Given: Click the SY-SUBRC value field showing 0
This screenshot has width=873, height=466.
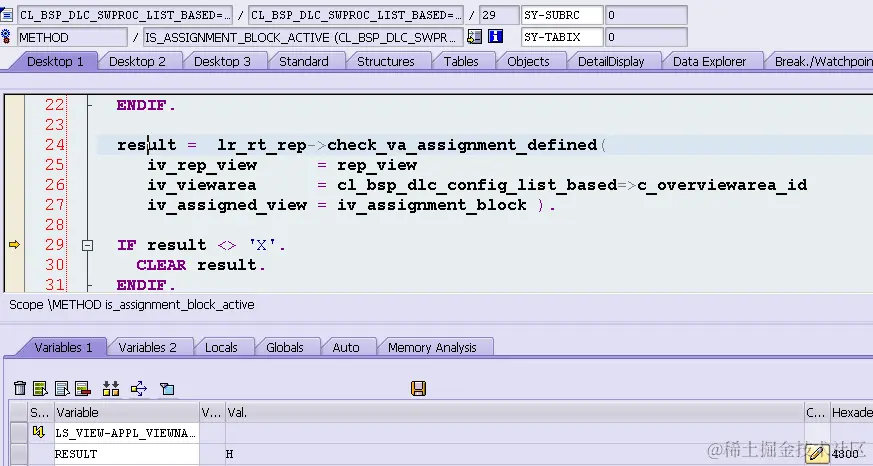Looking at the screenshot, I should click(x=646, y=15).
